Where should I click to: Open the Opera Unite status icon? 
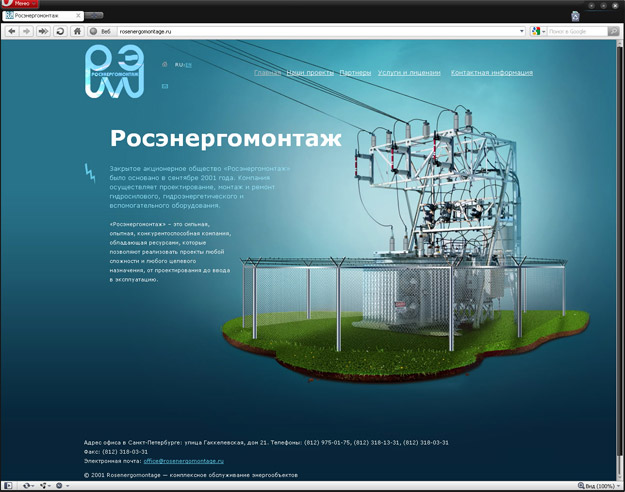[x=45, y=486]
